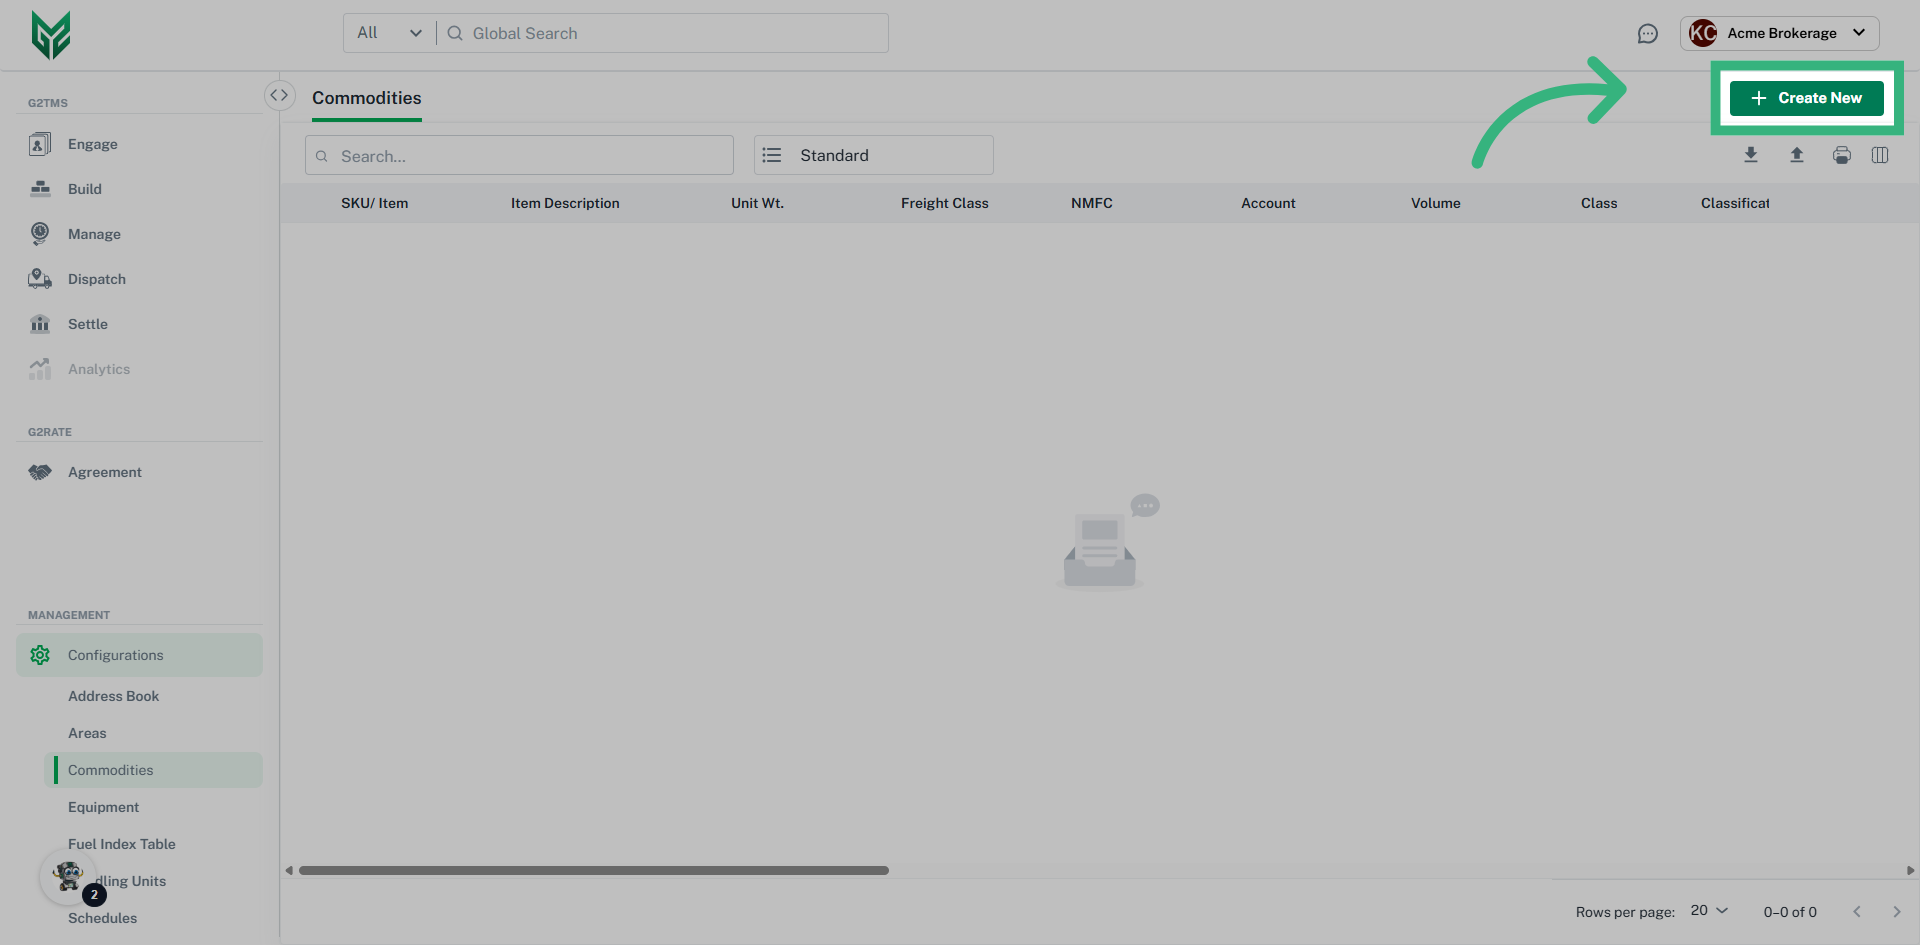Select Fuel Index Table under Configurations
Image resolution: width=1920 pixels, height=945 pixels.
pos(121,844)
